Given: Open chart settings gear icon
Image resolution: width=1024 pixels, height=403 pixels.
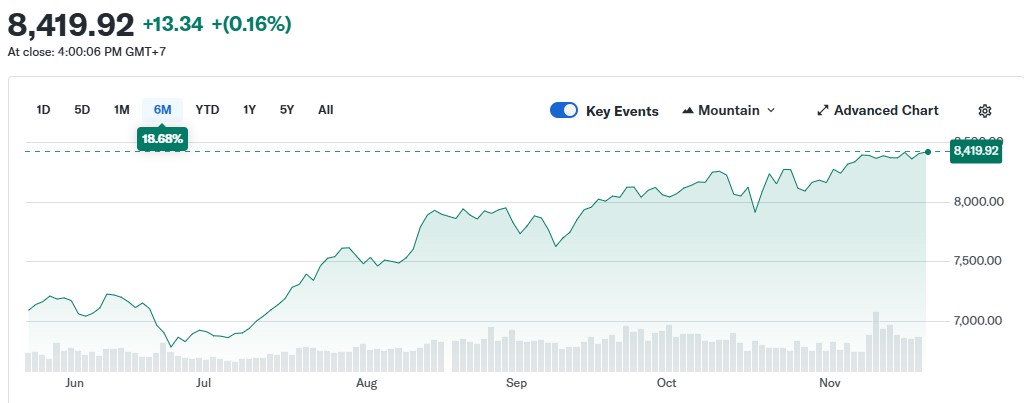Looking at the screenshot, I should 984,111.
